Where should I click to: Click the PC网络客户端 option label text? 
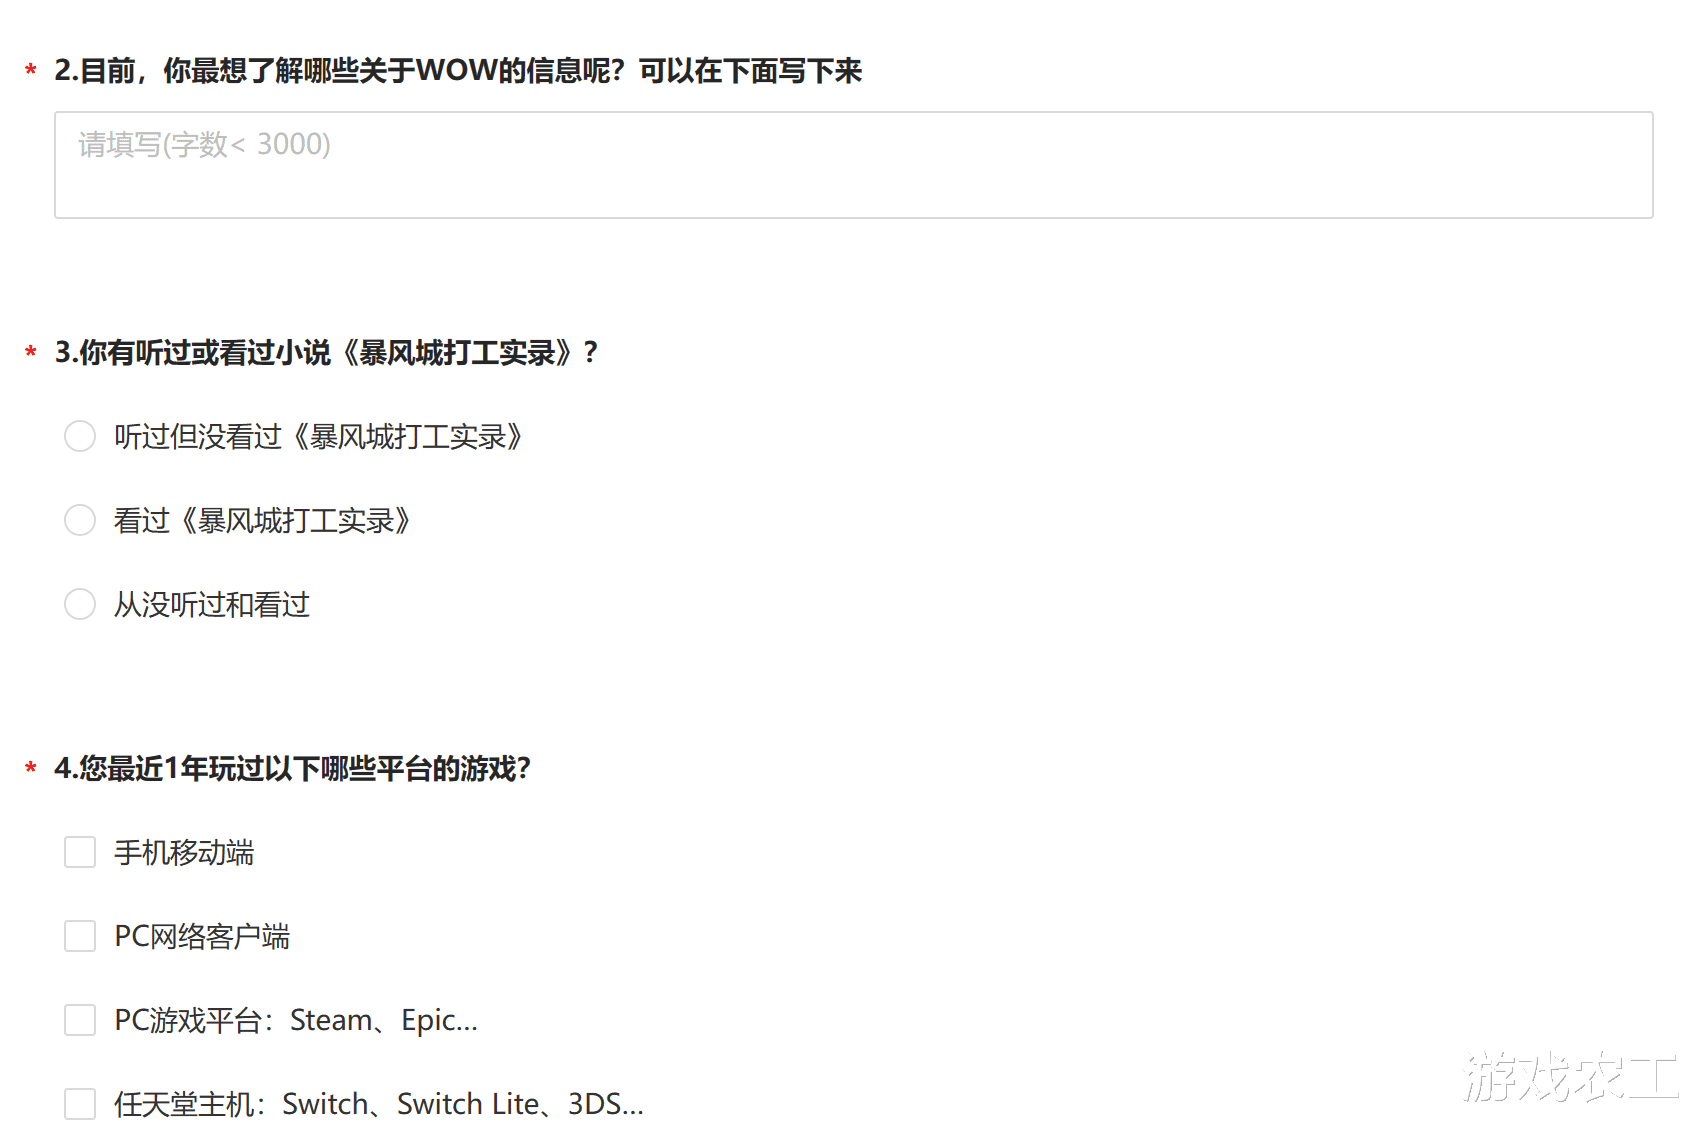(202, 937)
